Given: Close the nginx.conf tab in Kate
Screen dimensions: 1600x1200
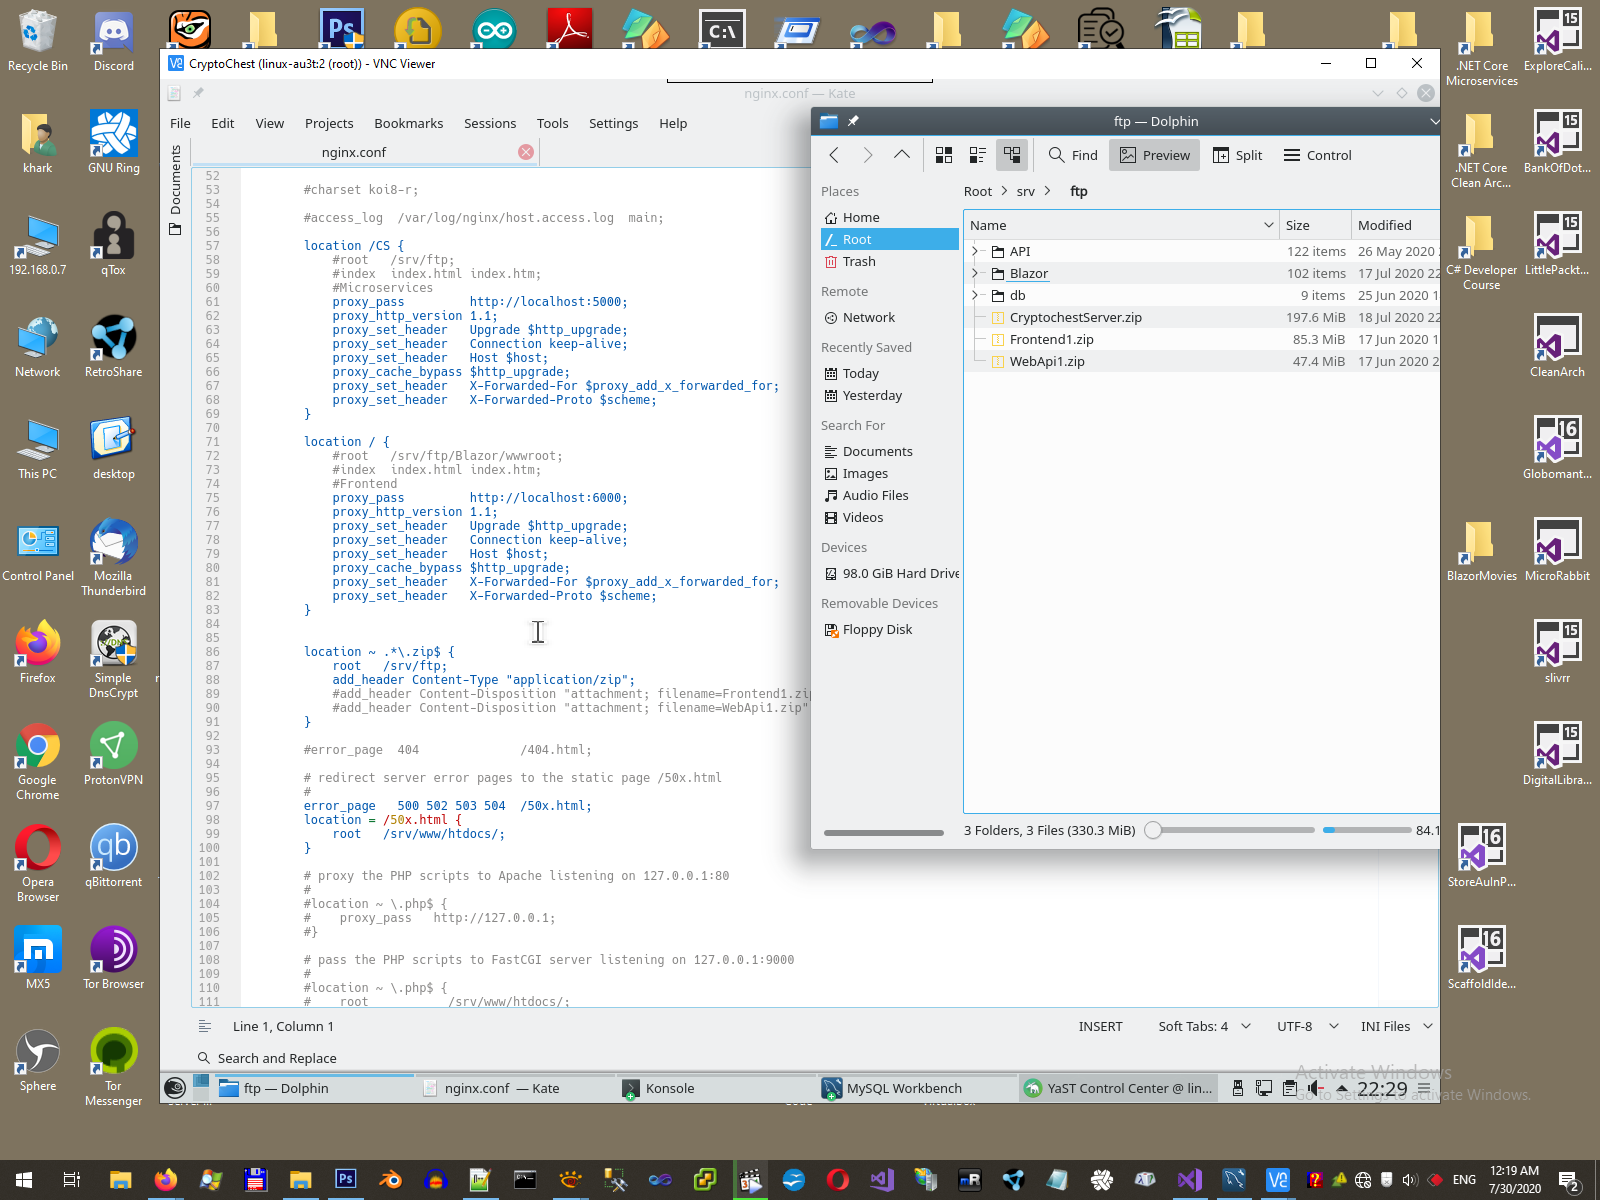Looking at the screenshot, I should tap(526, 152).
